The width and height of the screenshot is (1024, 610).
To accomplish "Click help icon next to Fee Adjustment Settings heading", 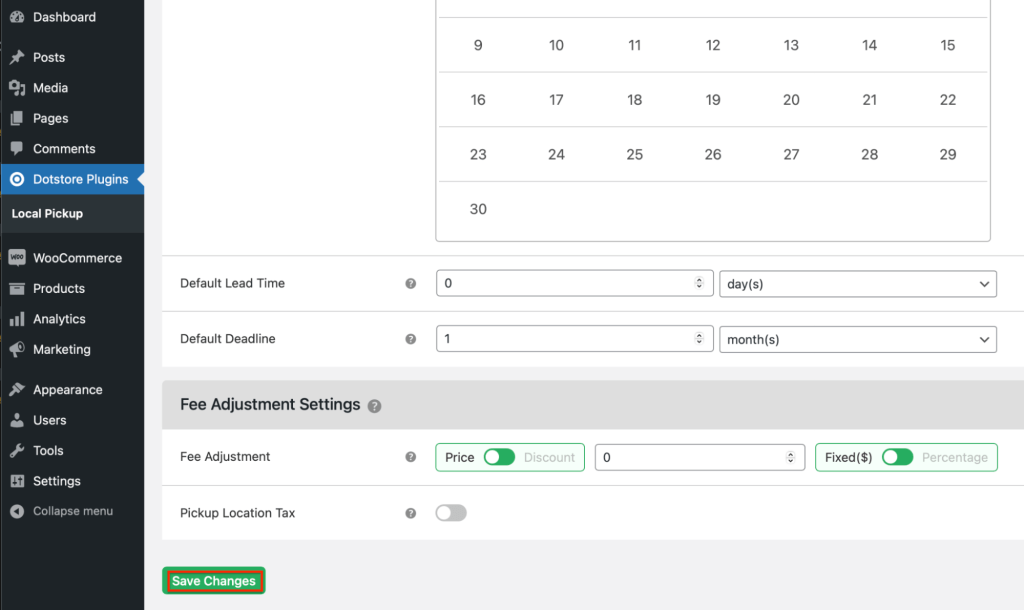I will (x=374, y=406).
